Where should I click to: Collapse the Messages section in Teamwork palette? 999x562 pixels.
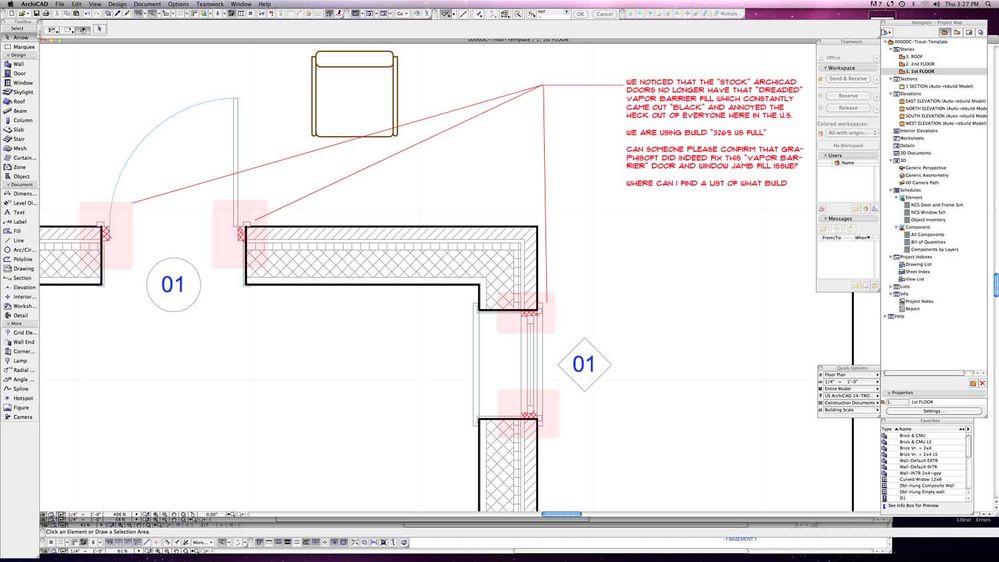click(825, 219)
